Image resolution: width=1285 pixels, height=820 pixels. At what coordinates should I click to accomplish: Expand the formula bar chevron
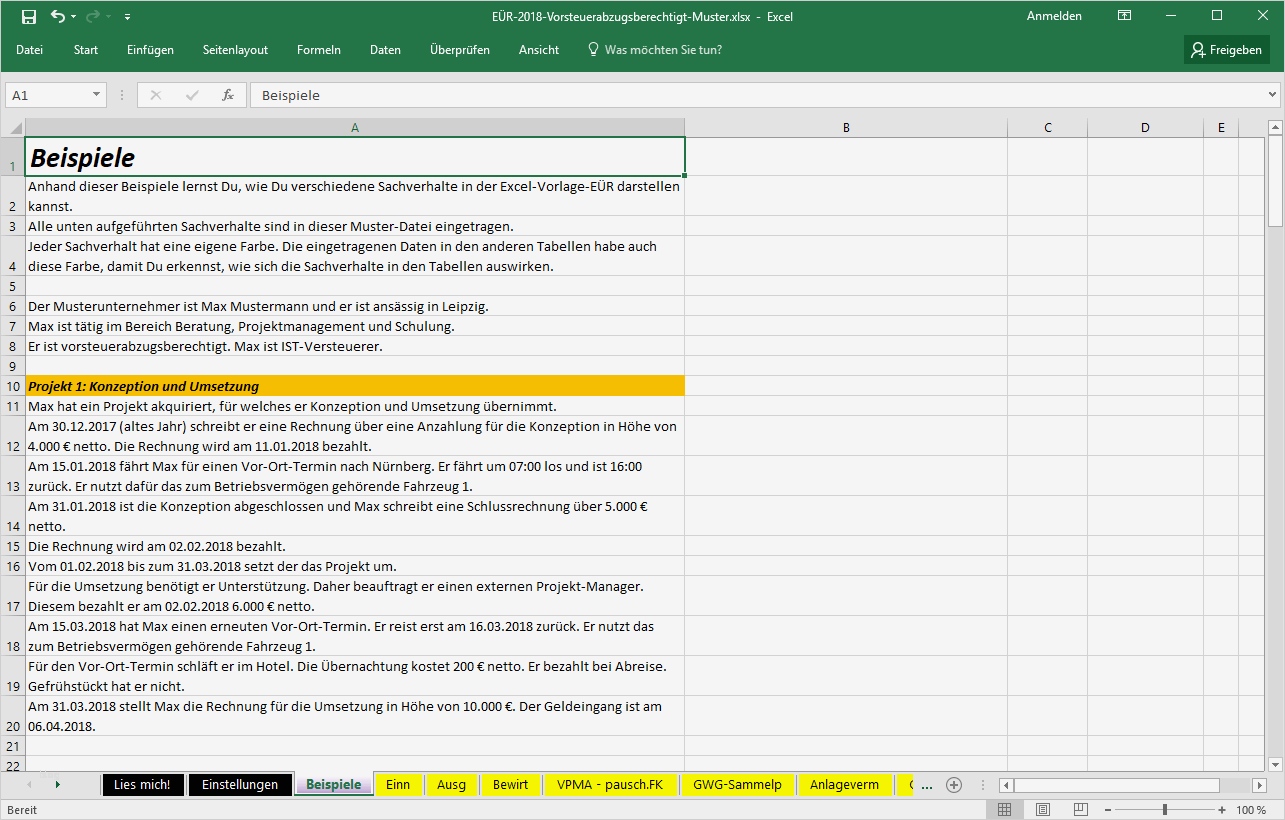1272,95
